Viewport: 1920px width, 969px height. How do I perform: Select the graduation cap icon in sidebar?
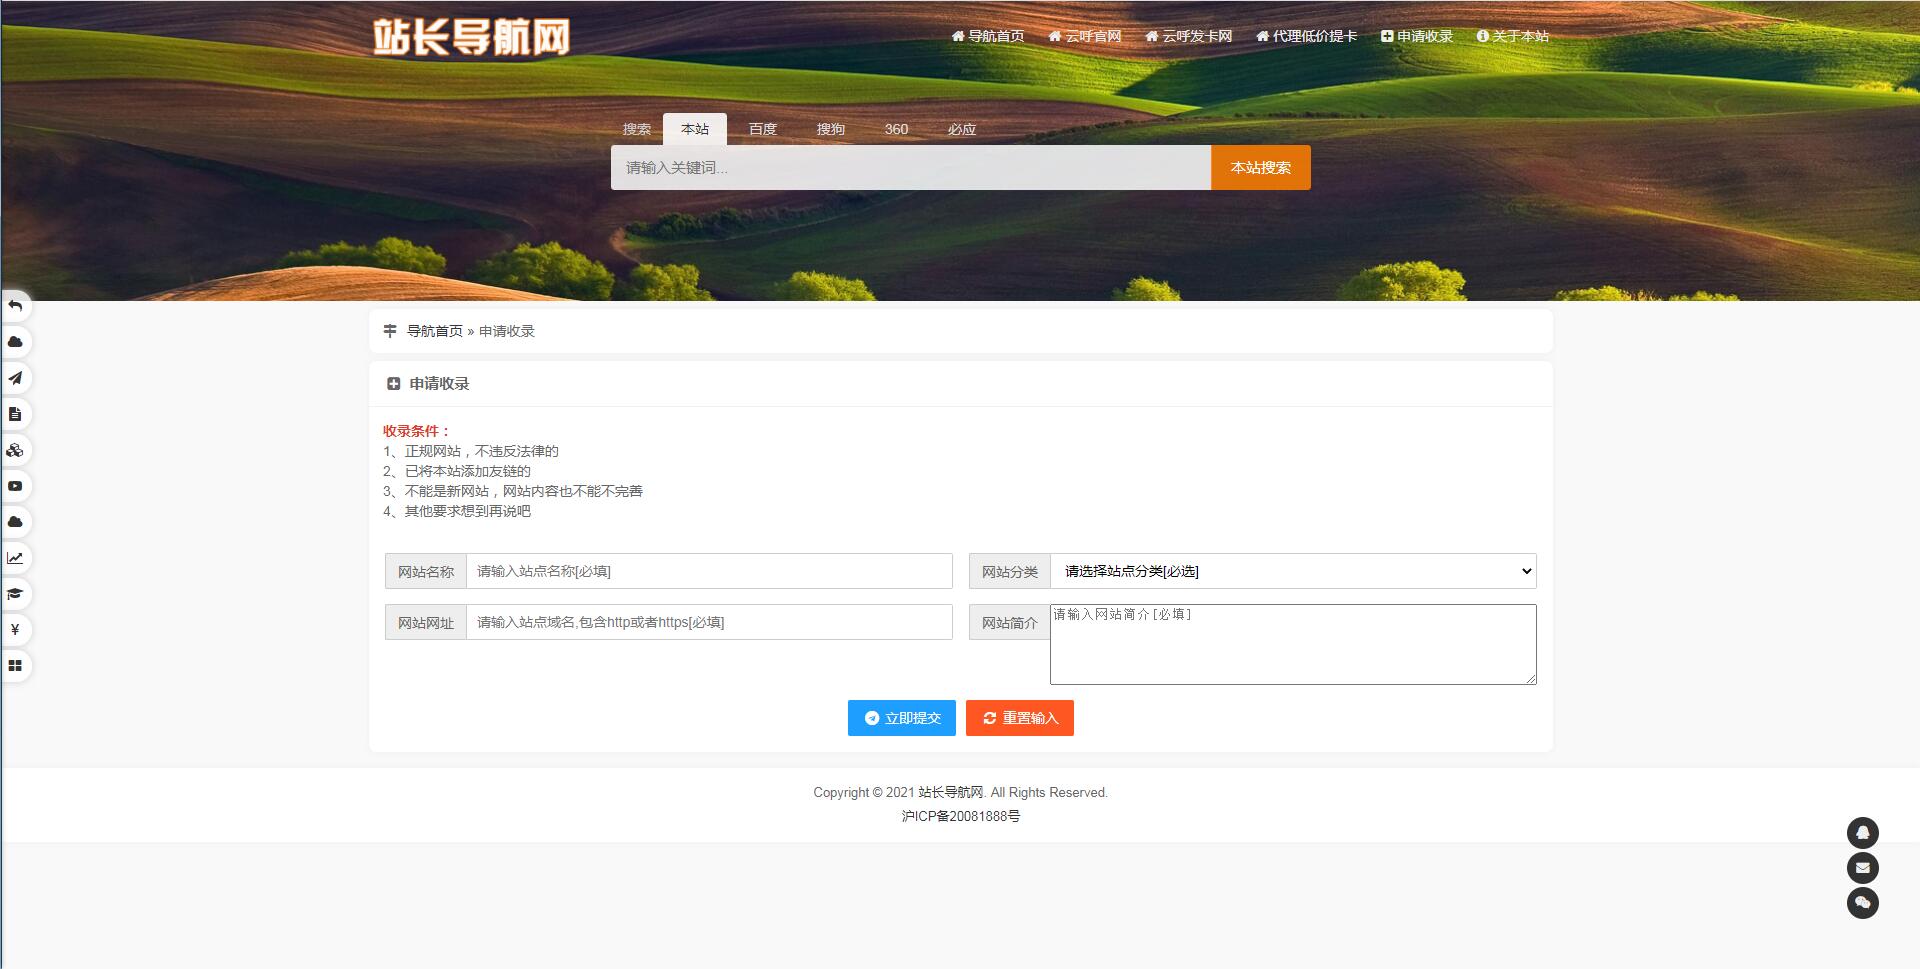[15, 594]
